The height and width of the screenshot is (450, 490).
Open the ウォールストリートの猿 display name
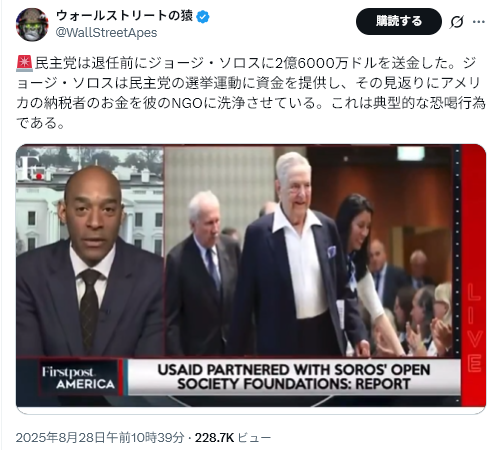coord(124,16)
